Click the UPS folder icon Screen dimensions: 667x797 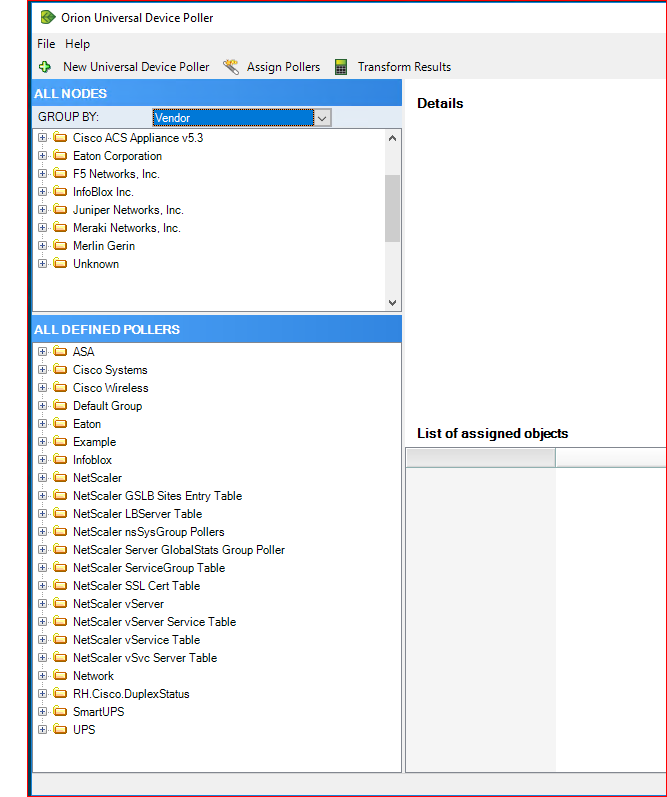[x=60, y=729]
